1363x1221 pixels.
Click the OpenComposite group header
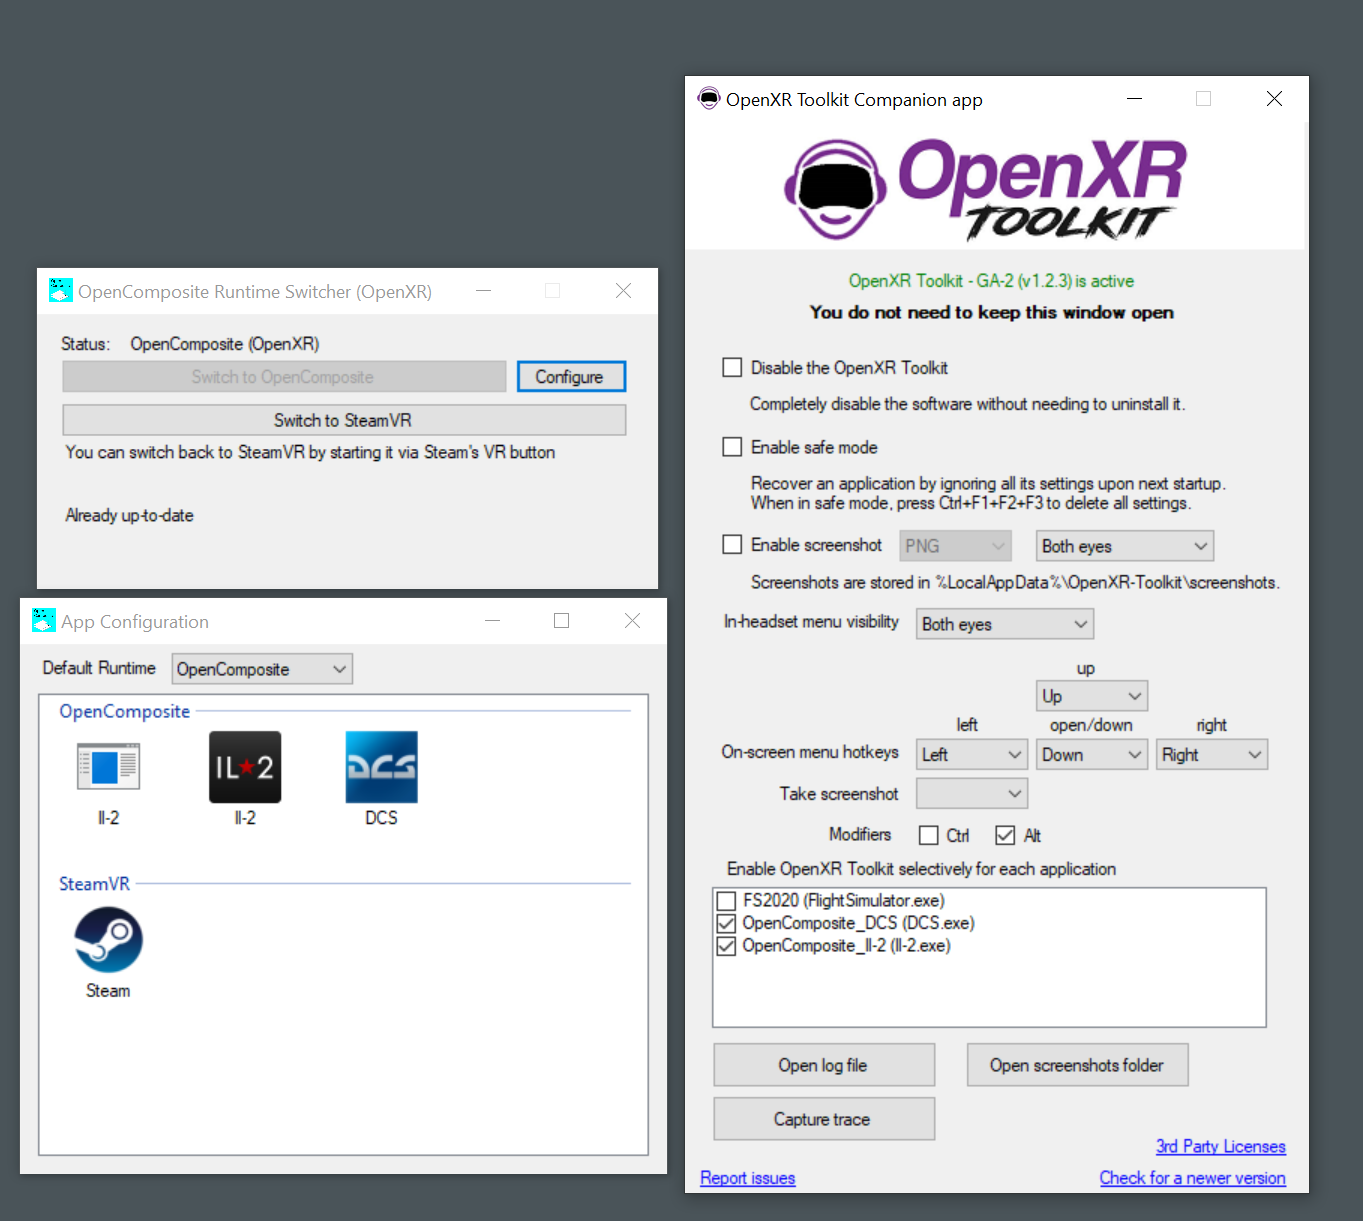point(124,711)
